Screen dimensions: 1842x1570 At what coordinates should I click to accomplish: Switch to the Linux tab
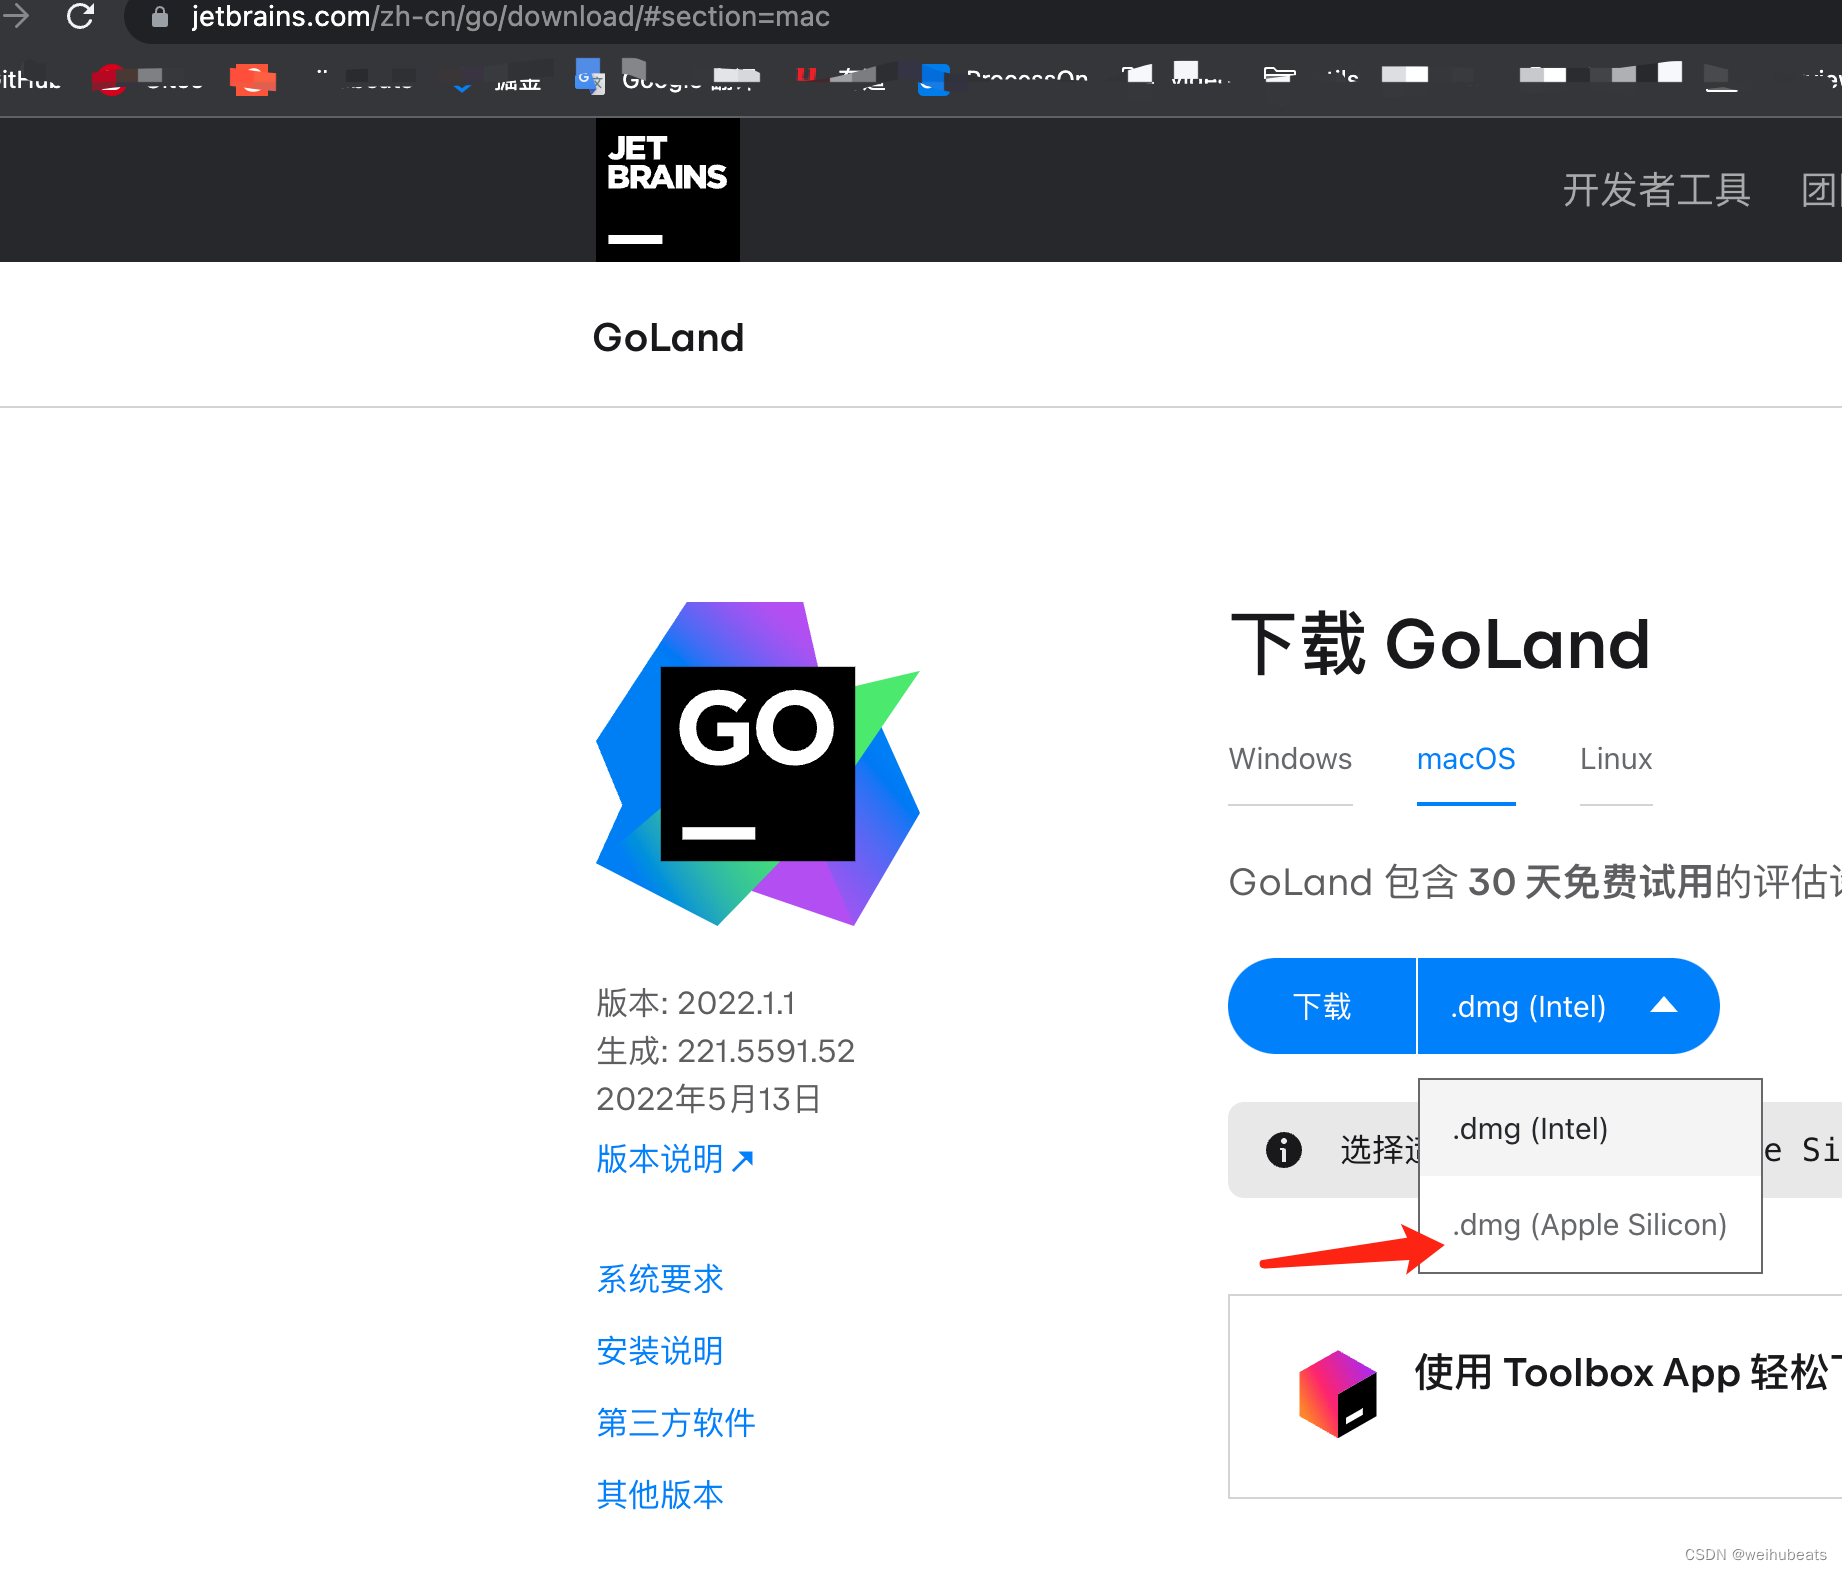[x=1616, y=759]
